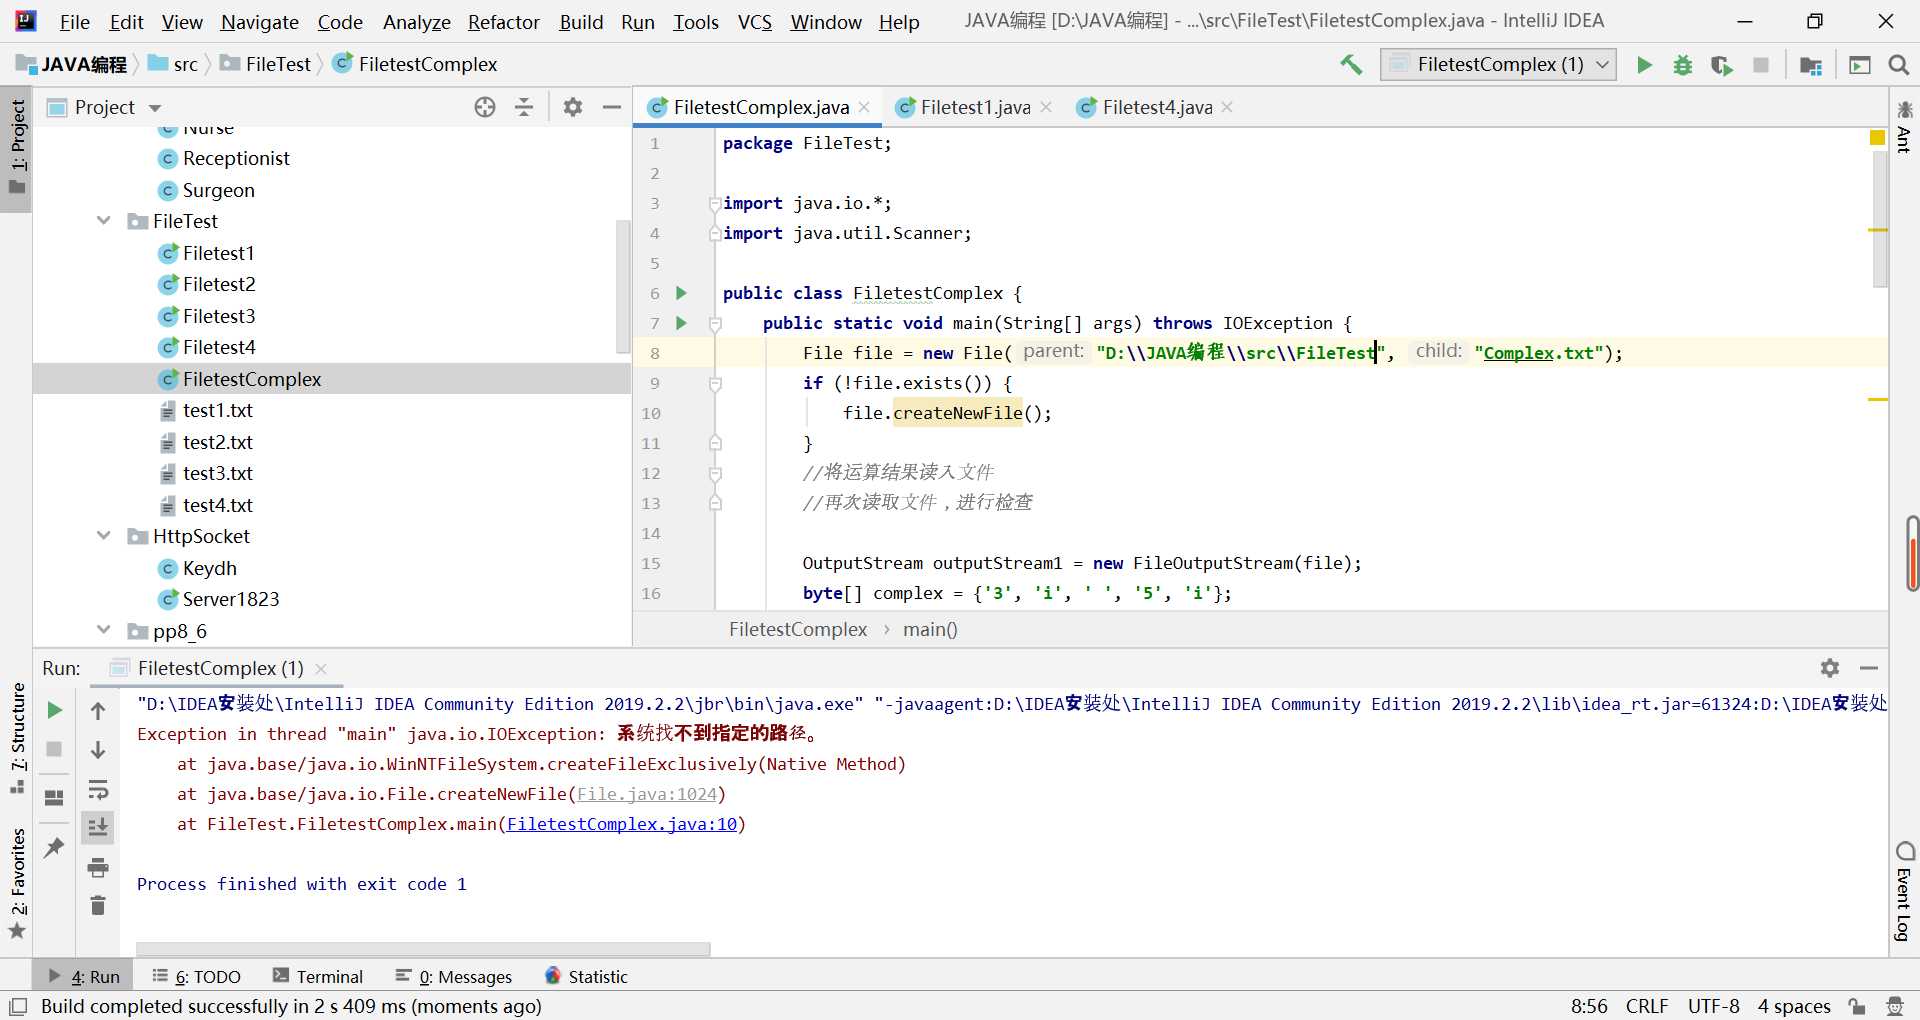The height and width of the screenshot is (1020, 1920).
Task: Collapse the pp8_6 folder in tree
Action: pyautogui.click(x=104, y=630)
